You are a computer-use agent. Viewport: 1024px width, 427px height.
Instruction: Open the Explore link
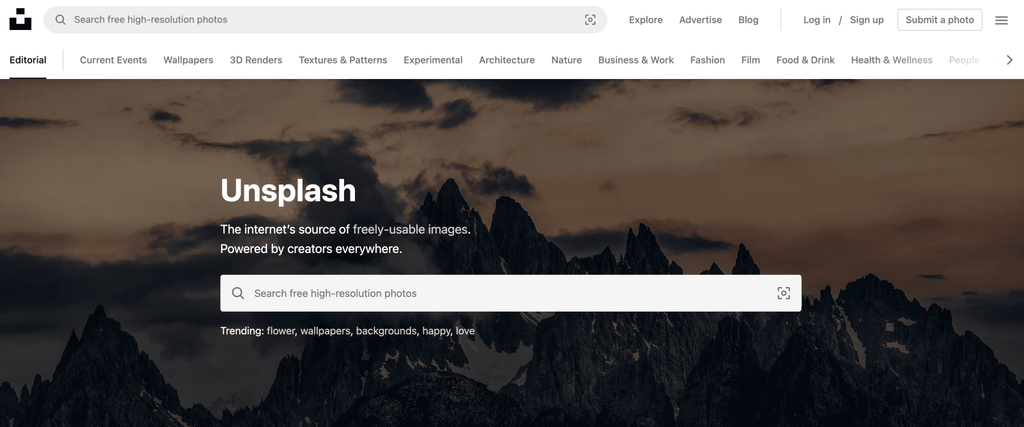point(646,20)
